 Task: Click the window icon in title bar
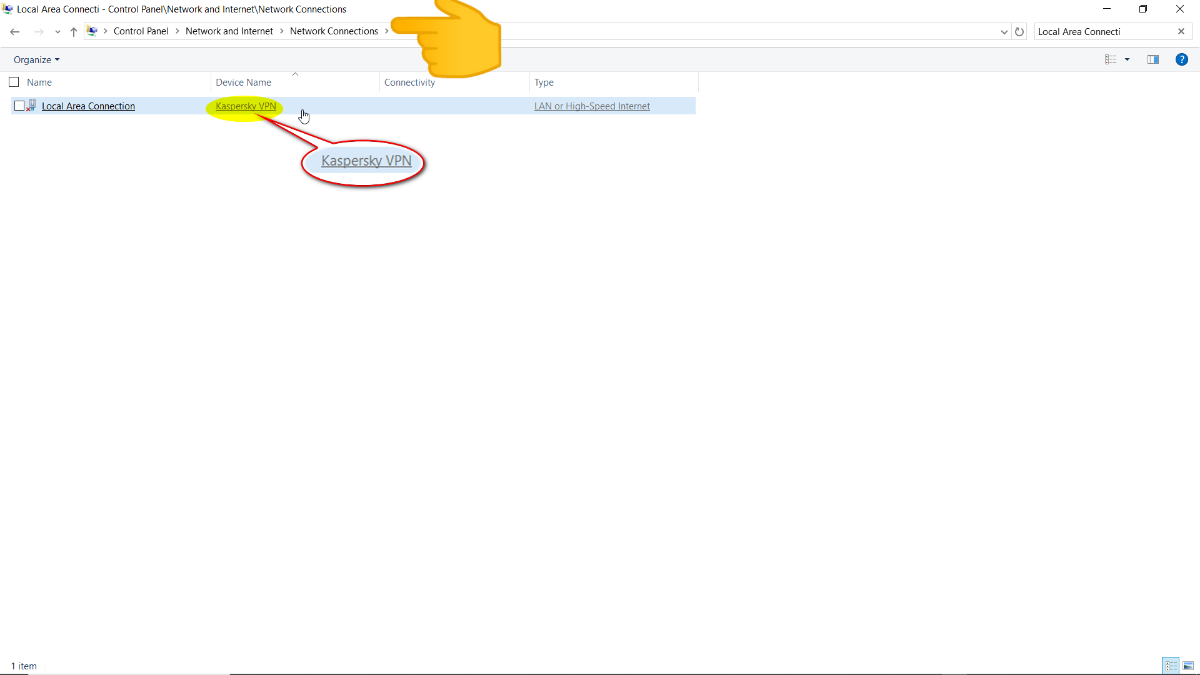point(9,9)
